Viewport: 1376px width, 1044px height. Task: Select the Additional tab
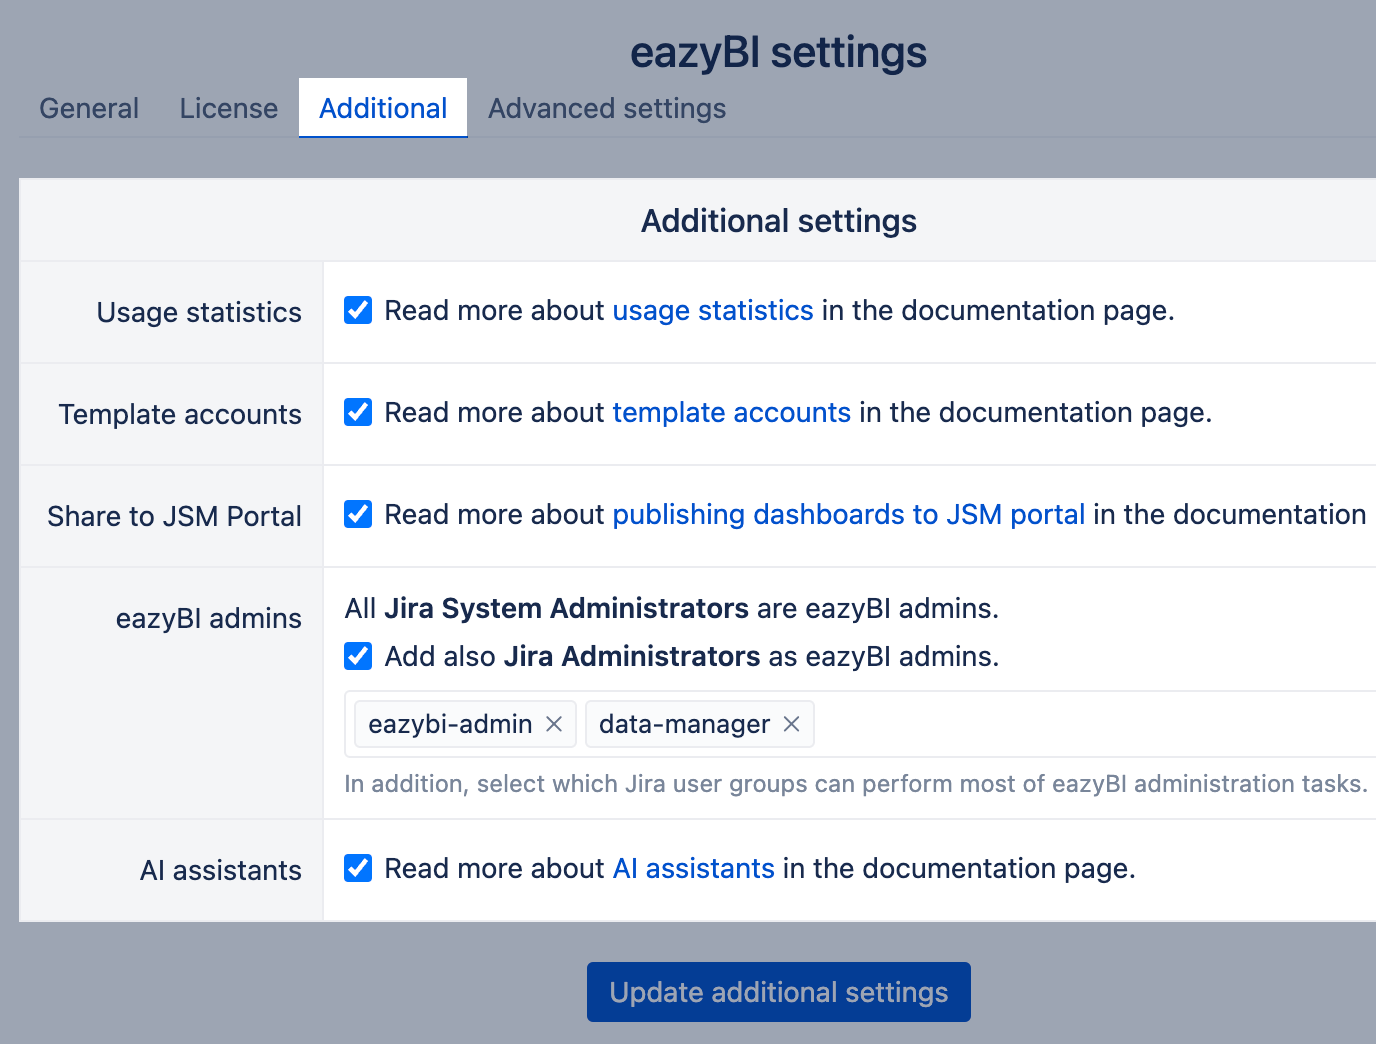click(x=383, y=108)
